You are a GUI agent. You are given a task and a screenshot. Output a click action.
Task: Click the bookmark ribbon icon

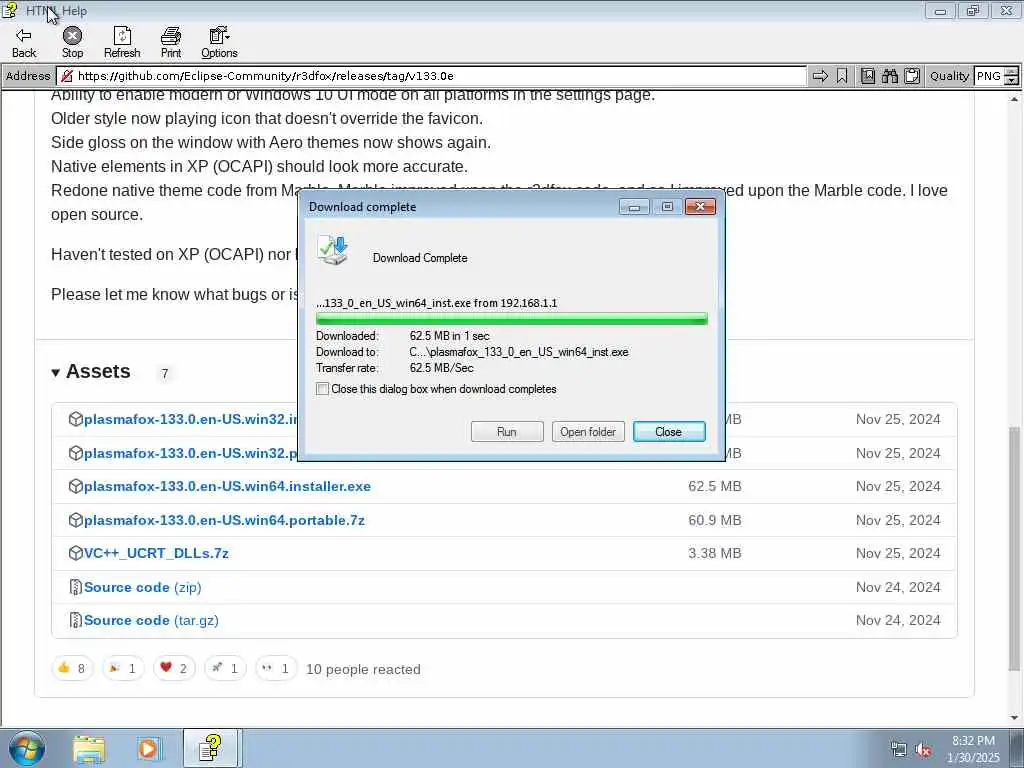pos(842,76)
